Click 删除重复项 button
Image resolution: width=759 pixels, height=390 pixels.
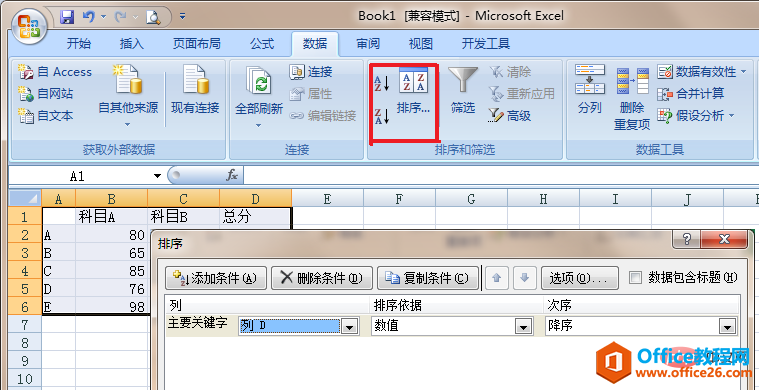[x=632, y=98]
